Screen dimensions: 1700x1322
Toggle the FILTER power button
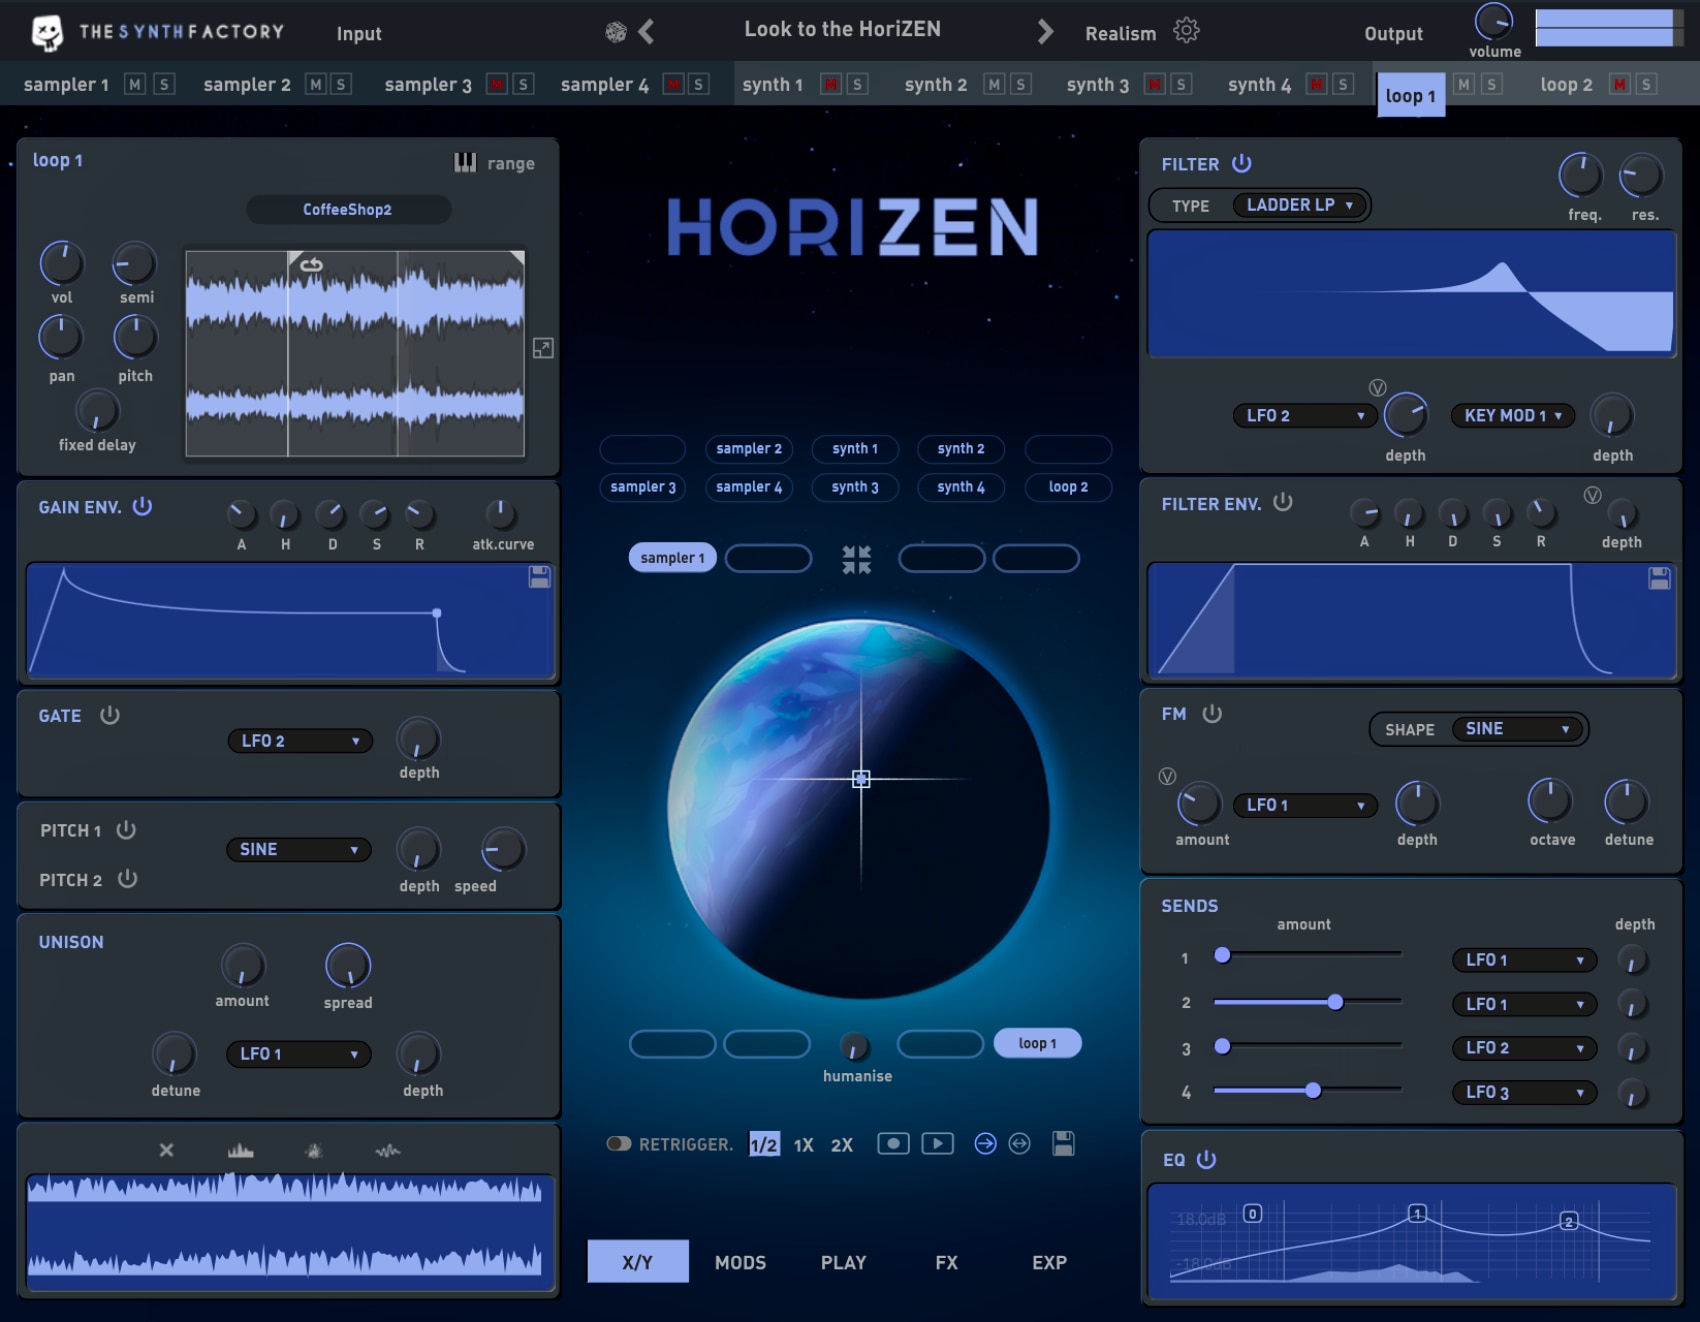[1242, 163]
